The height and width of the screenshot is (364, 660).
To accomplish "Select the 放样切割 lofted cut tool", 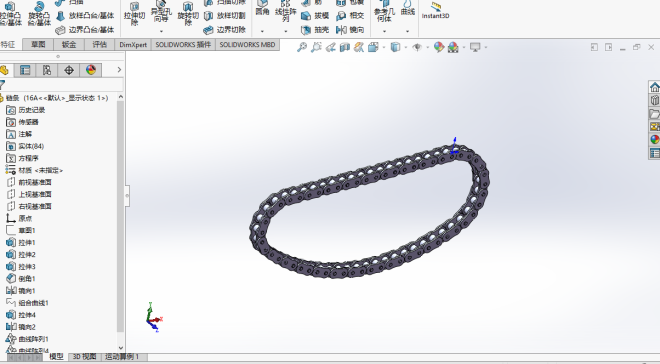I will coord(225,16).
